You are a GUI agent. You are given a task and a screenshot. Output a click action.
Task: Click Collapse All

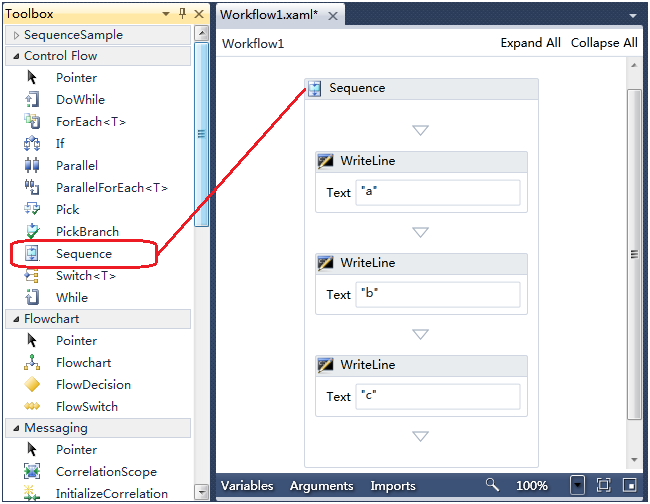604,43
